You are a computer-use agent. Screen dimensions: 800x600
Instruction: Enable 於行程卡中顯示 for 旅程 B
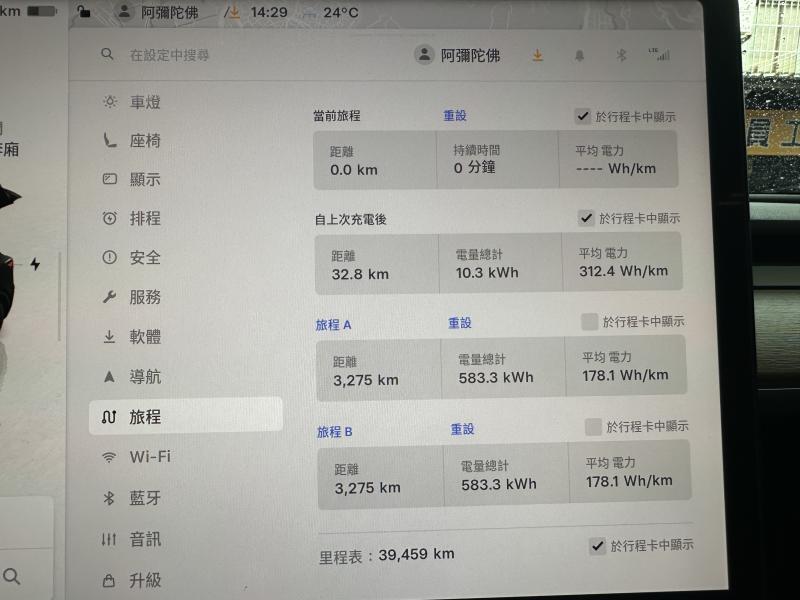tap(593, 427)
